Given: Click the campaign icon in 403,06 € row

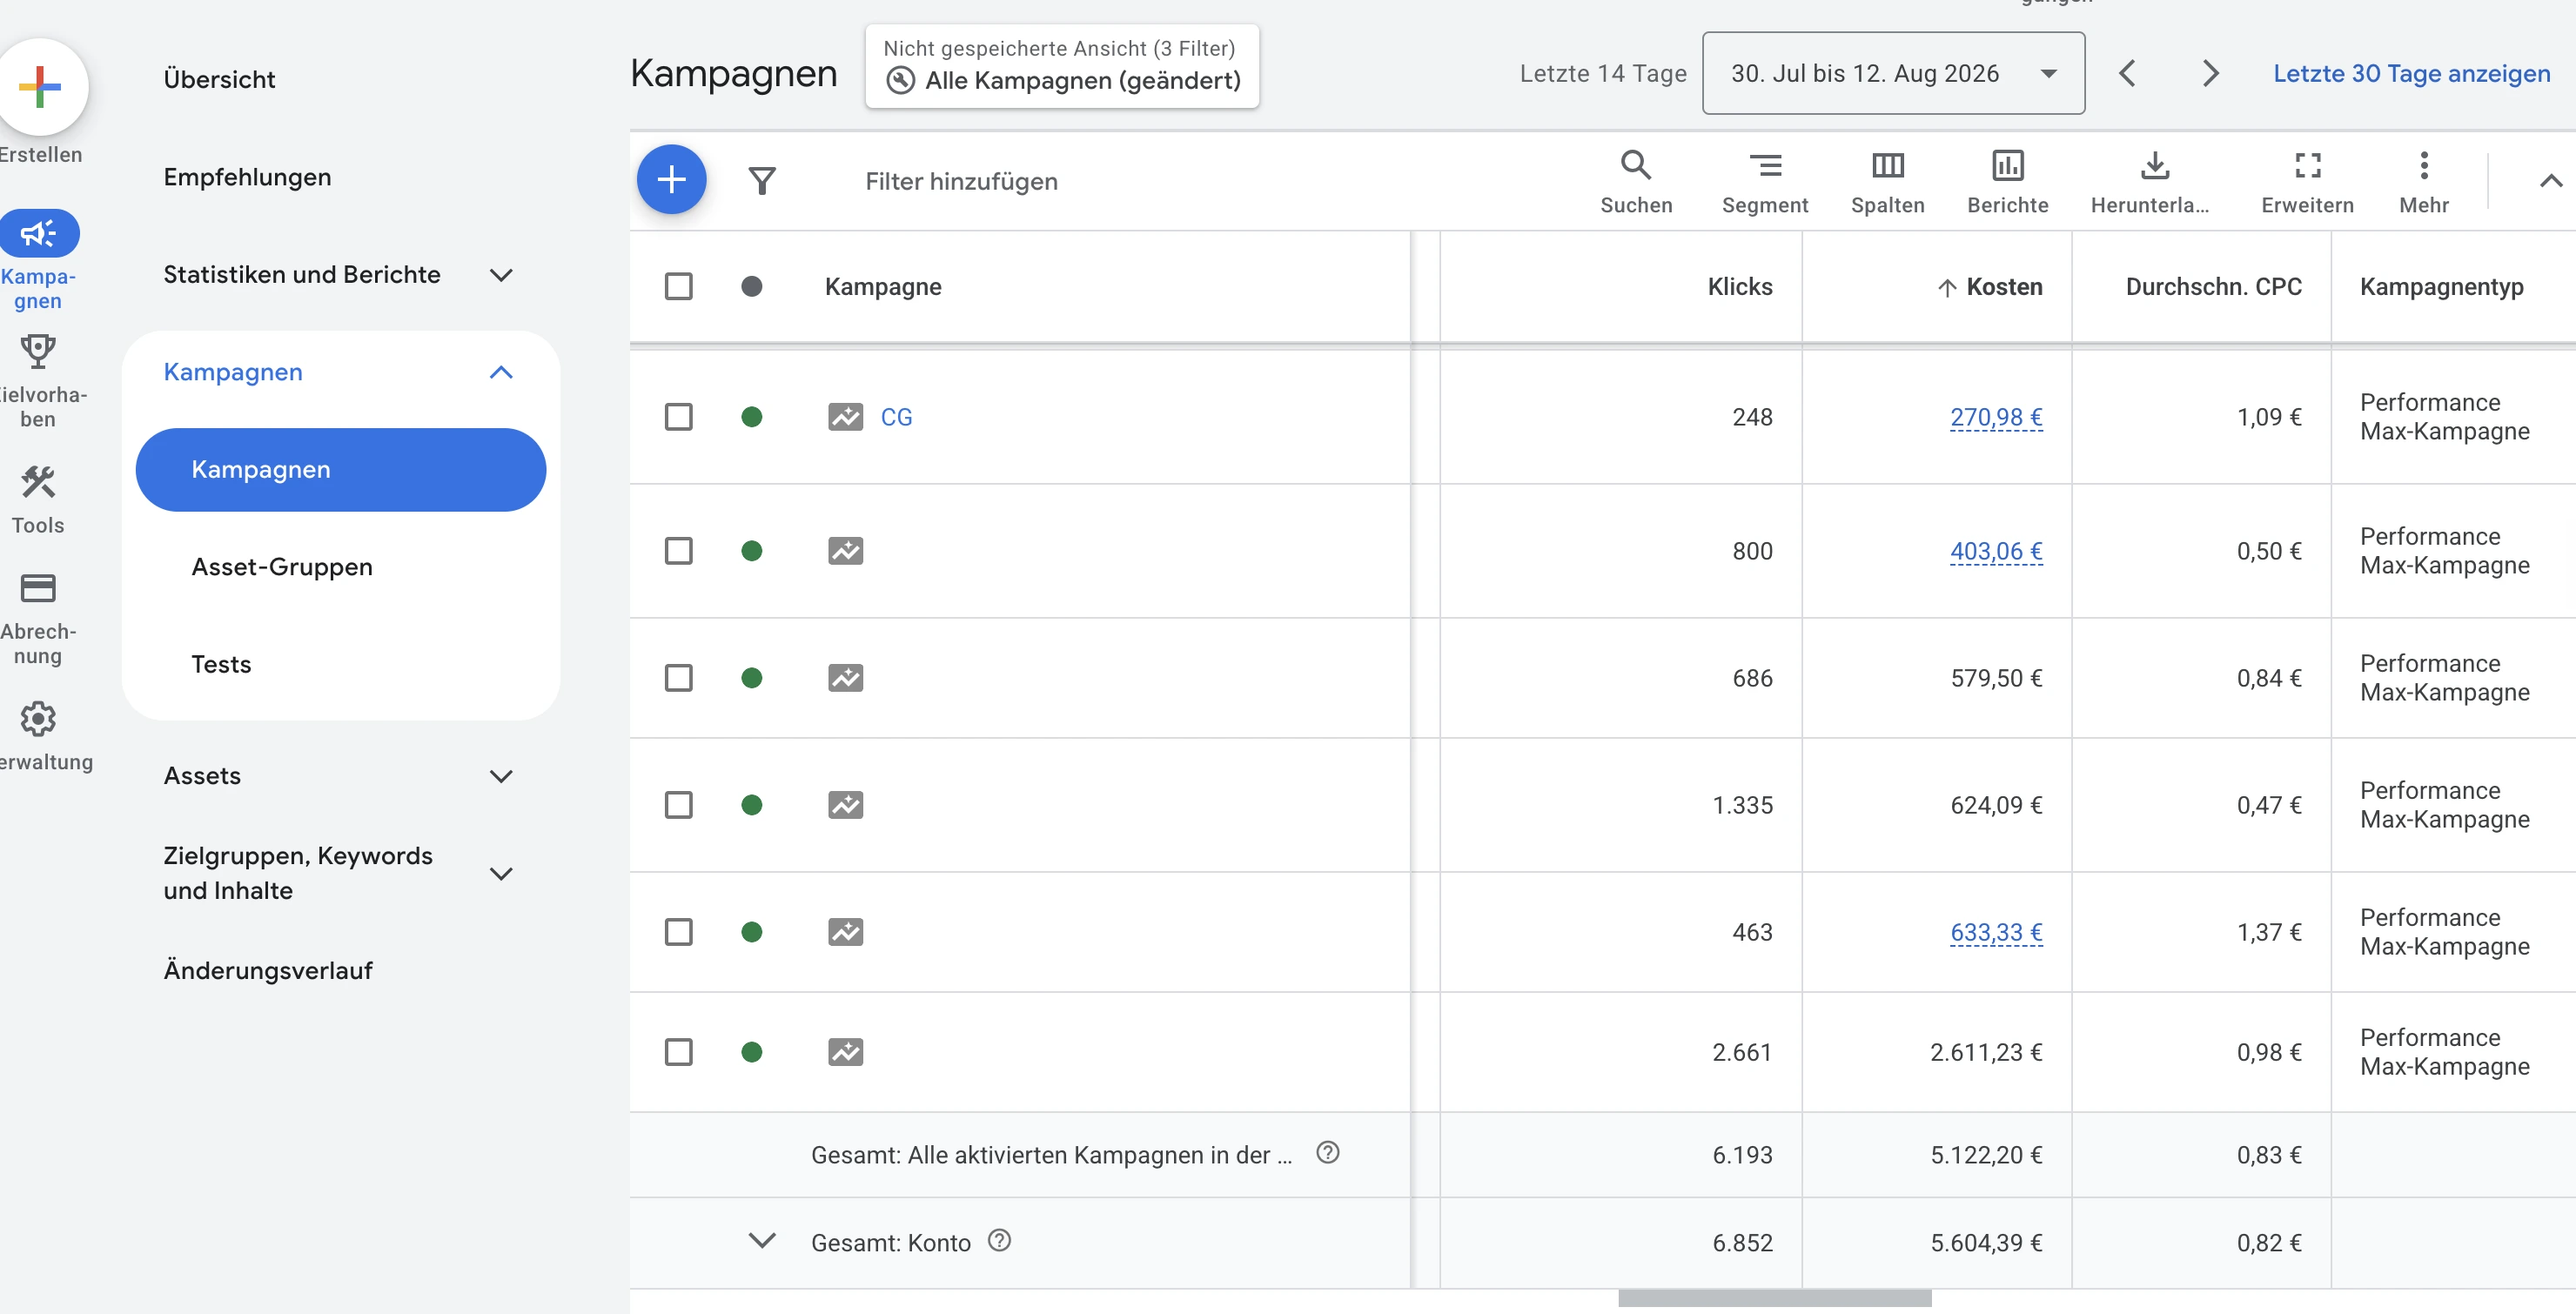Looking at the screenshot, I should coord(845,551).
